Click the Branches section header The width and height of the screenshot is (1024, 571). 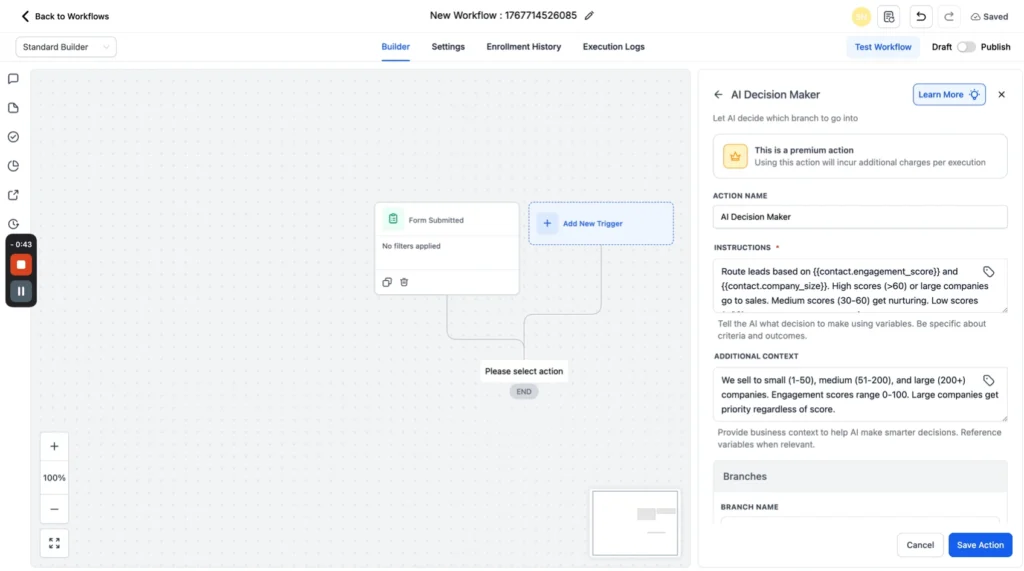coord(859,476)
